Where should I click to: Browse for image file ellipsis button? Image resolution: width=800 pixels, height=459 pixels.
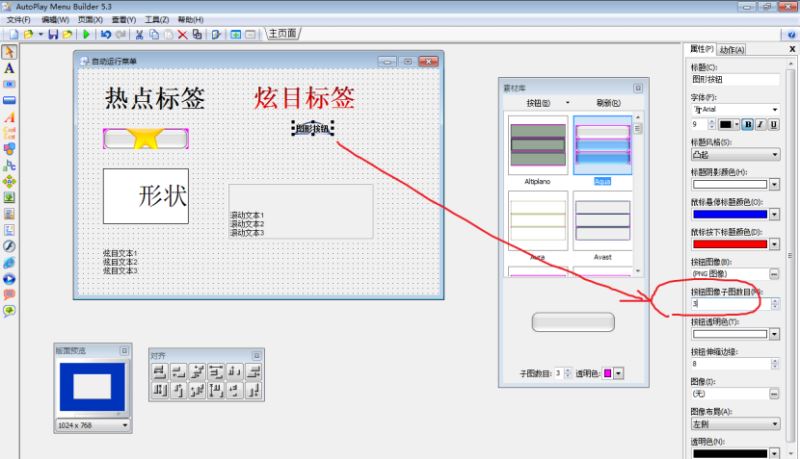click(774, 394)
